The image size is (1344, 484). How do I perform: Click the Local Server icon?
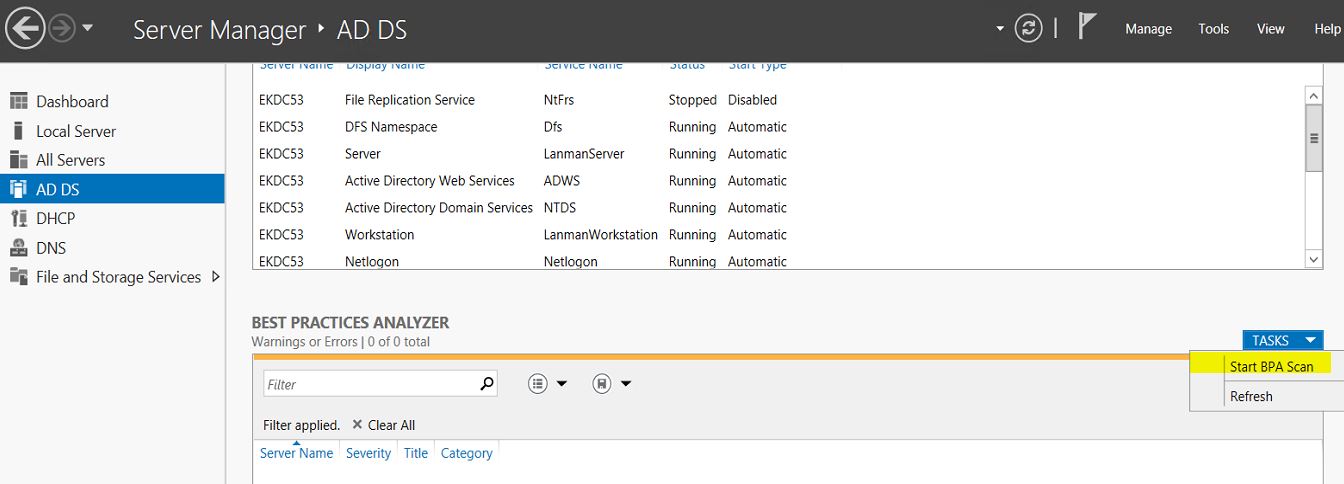pos(18,131)
